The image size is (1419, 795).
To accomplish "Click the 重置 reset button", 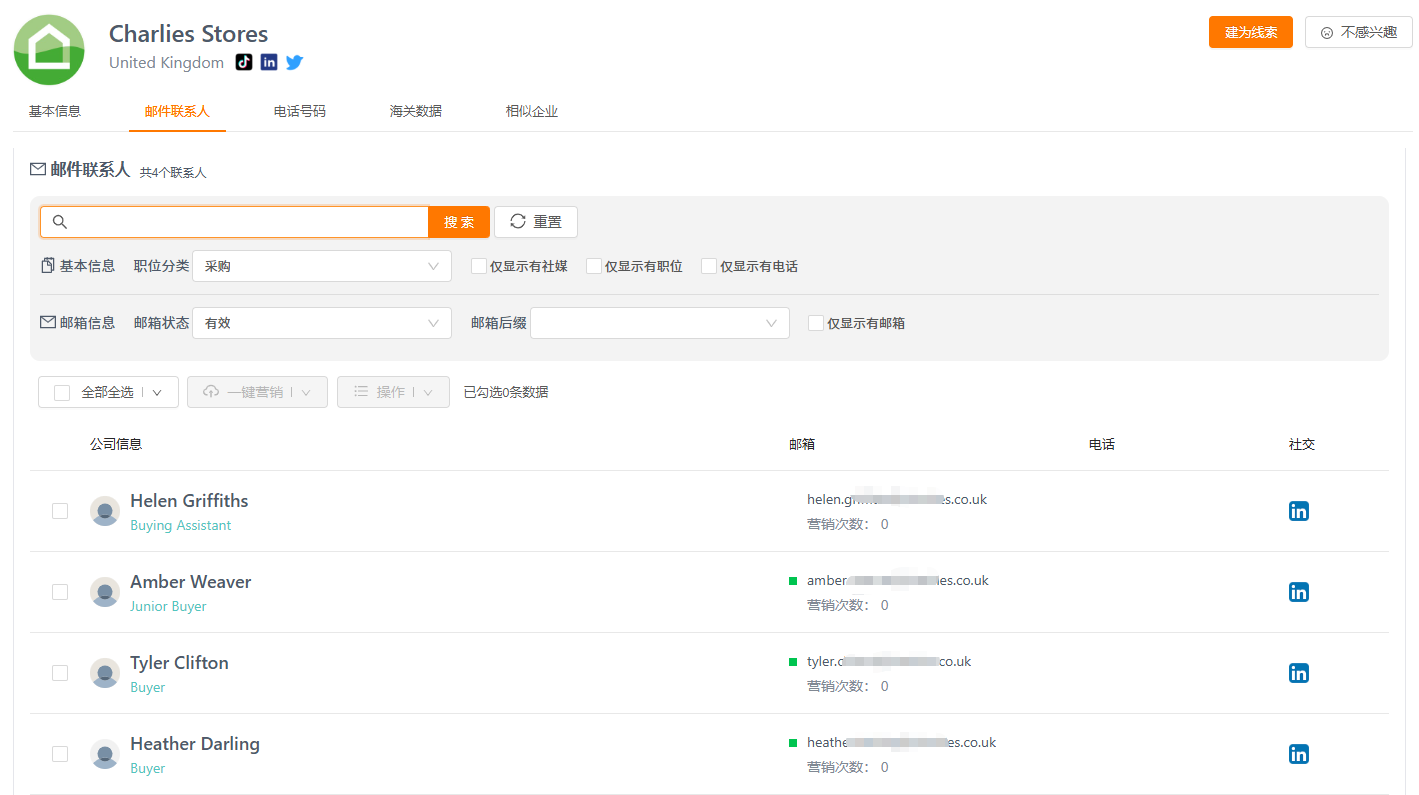I will pyautogui.click(x=536, y=222).
